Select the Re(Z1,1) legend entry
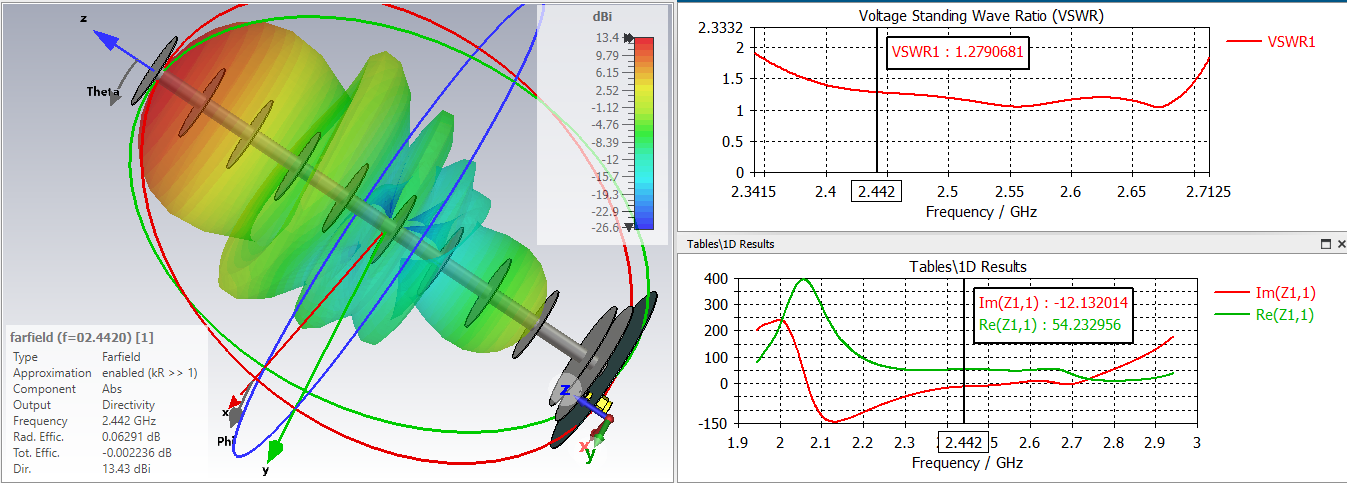 (1265, 315)
